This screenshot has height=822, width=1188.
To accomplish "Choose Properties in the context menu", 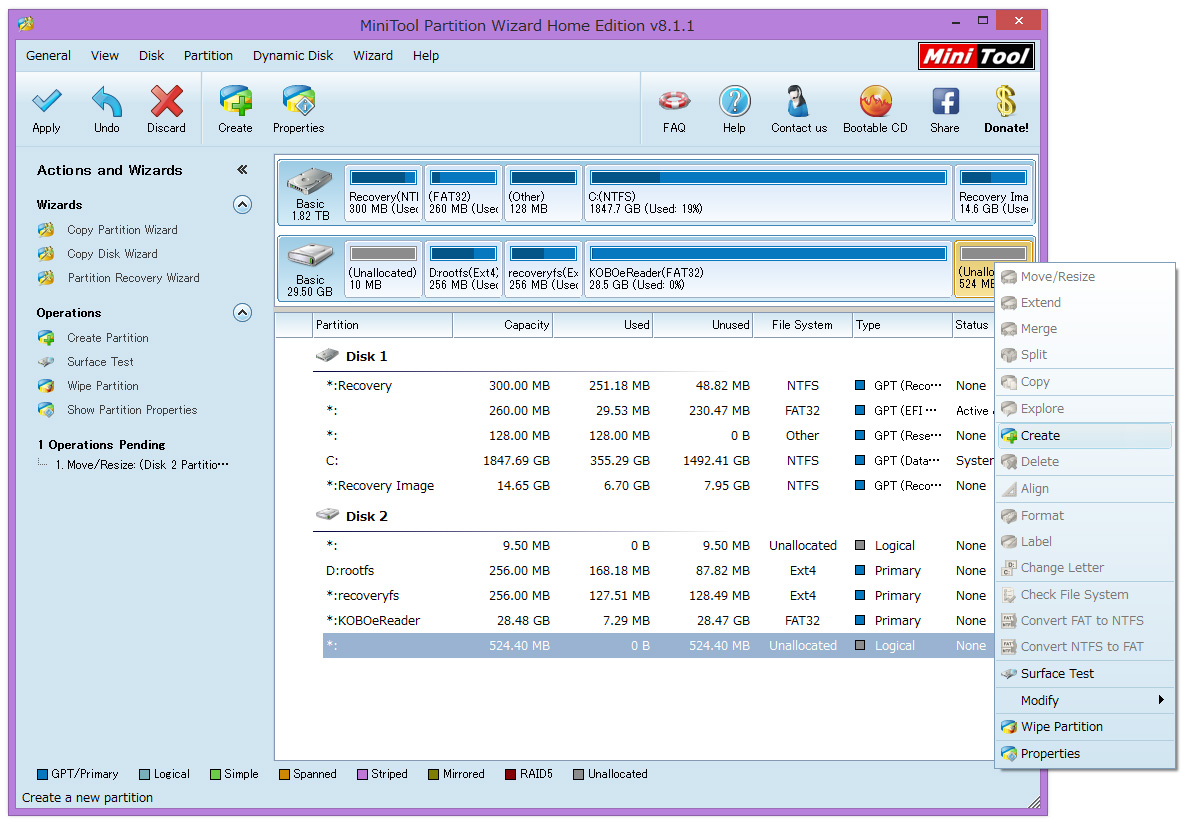I will 1085,754.
